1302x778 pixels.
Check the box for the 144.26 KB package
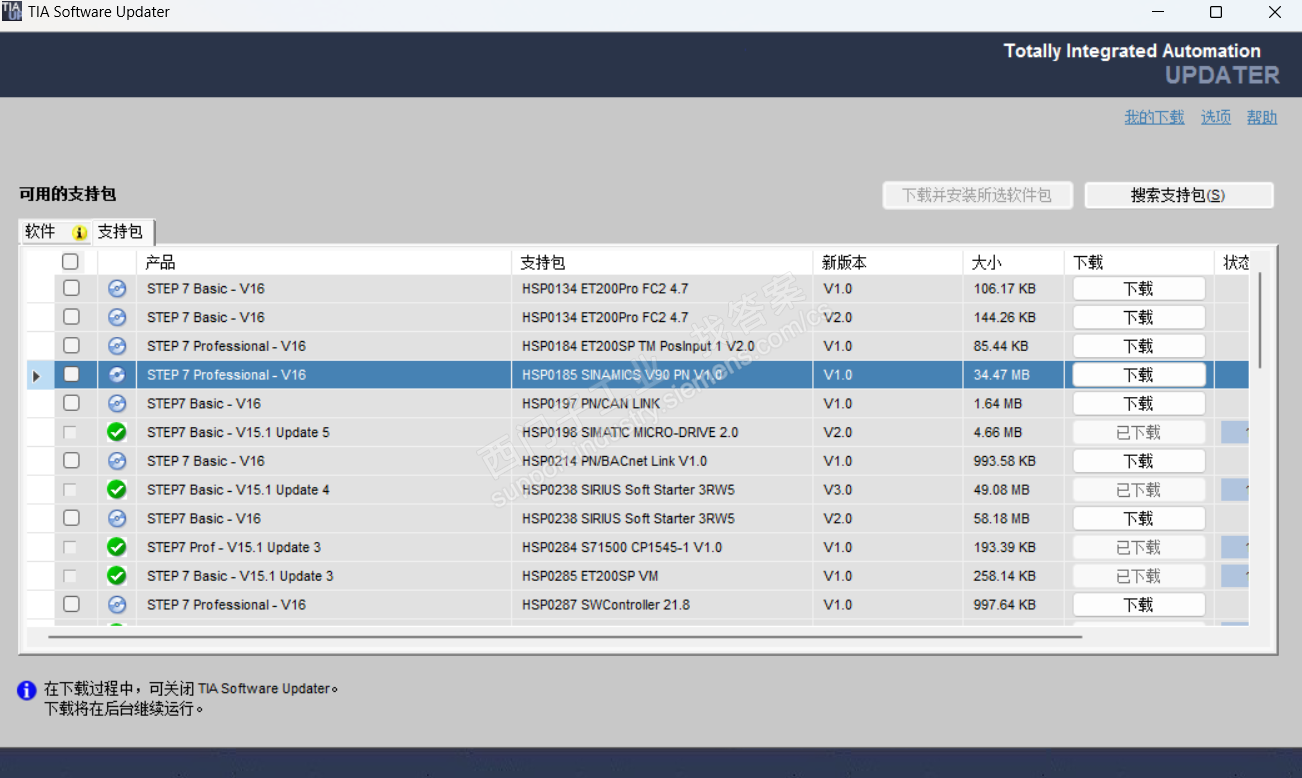click(71, 317)
